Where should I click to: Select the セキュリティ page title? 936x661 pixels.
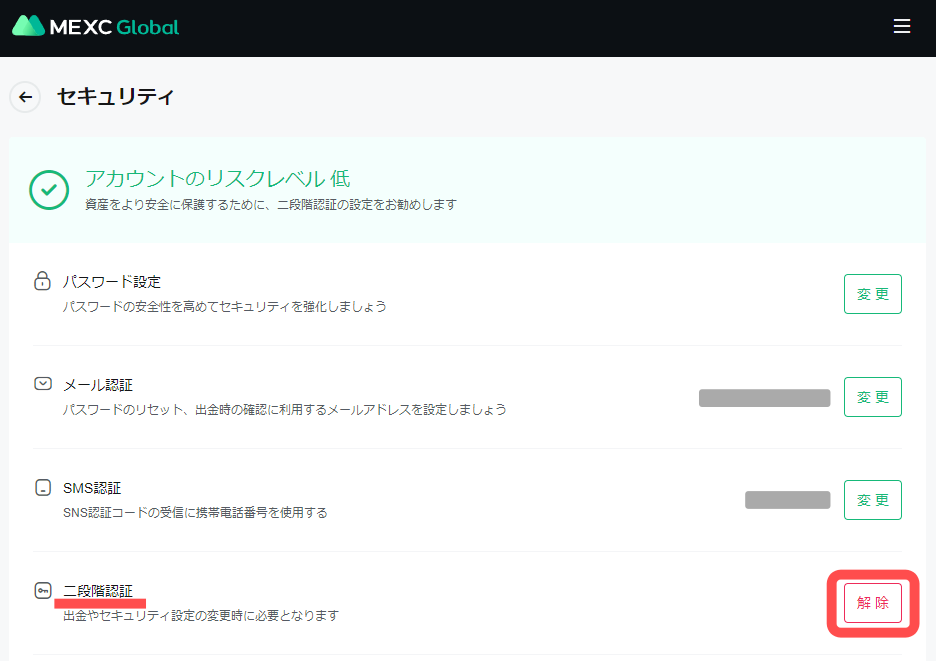click(x=115, y=96)
